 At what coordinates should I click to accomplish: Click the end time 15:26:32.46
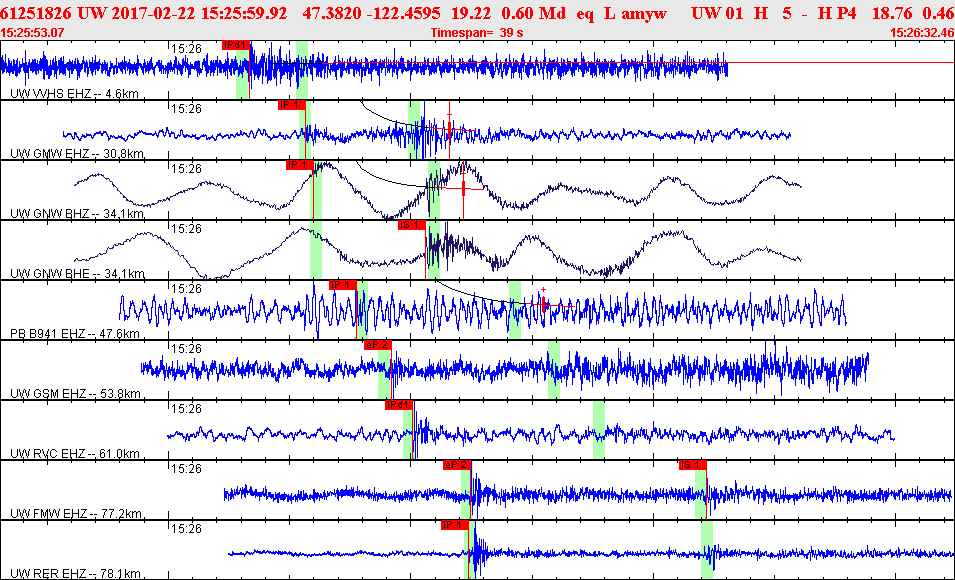[922, 33]
